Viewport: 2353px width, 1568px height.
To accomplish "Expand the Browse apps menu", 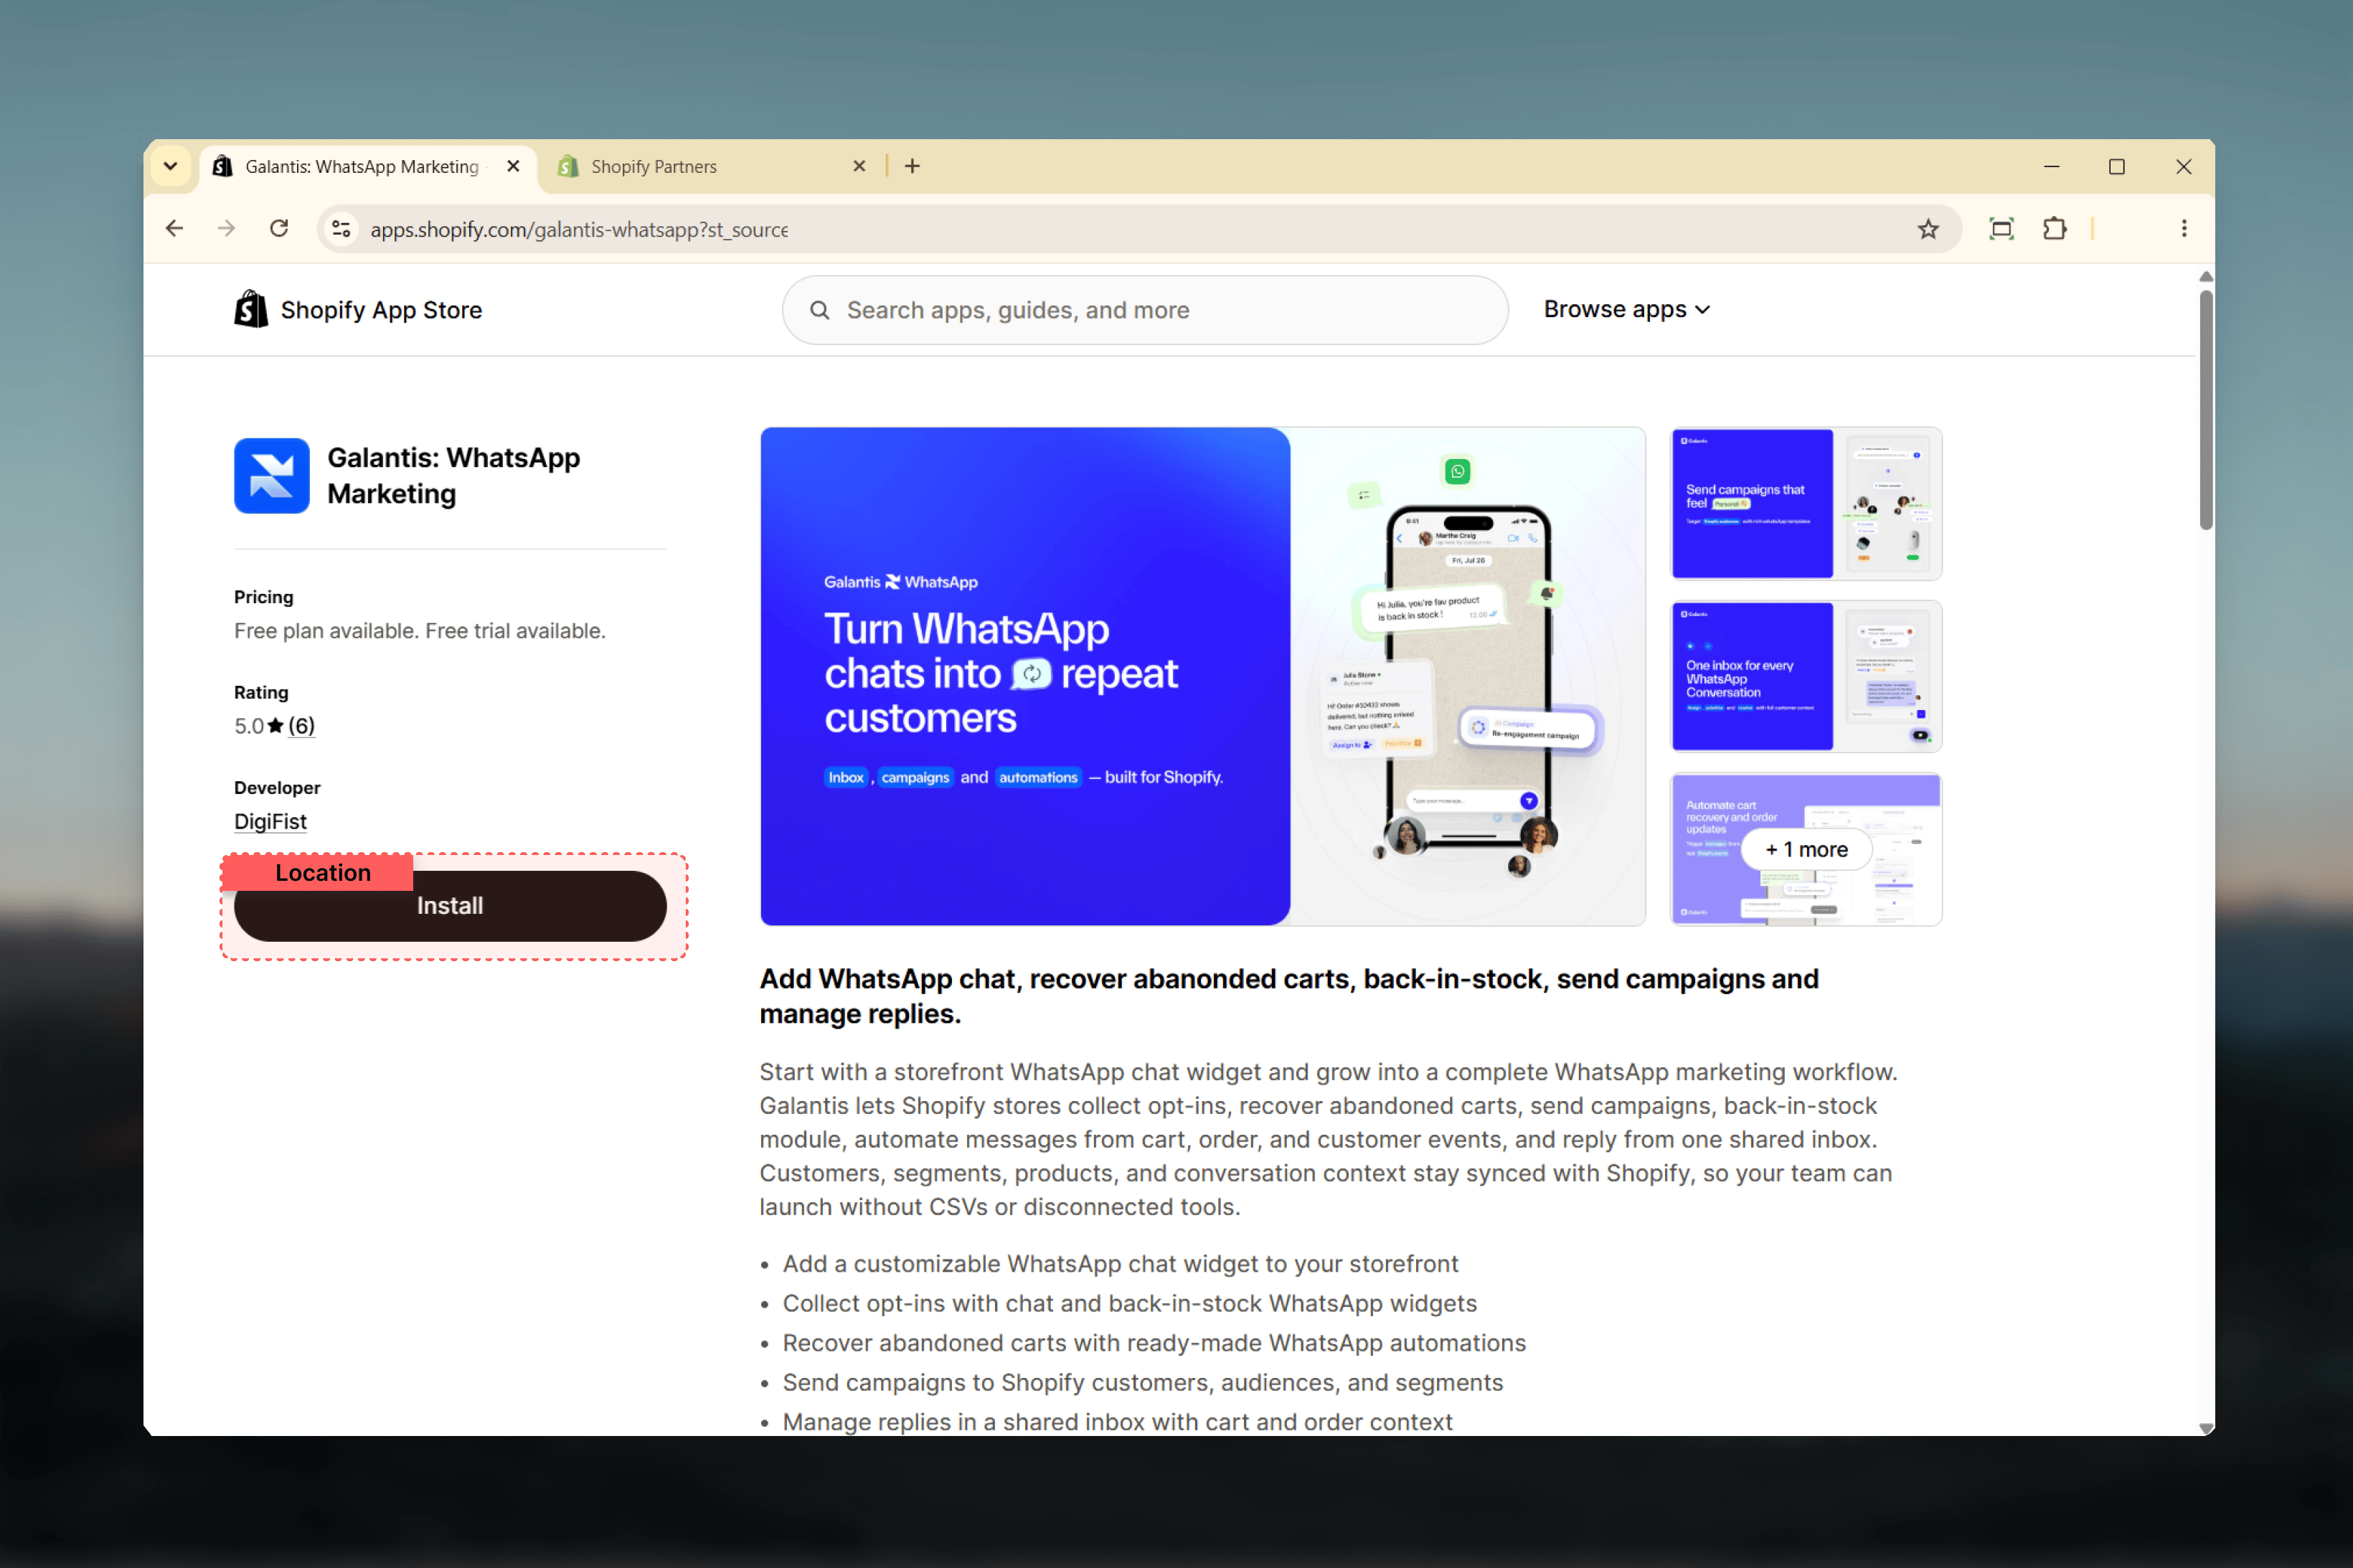I will coord(1626,310).
